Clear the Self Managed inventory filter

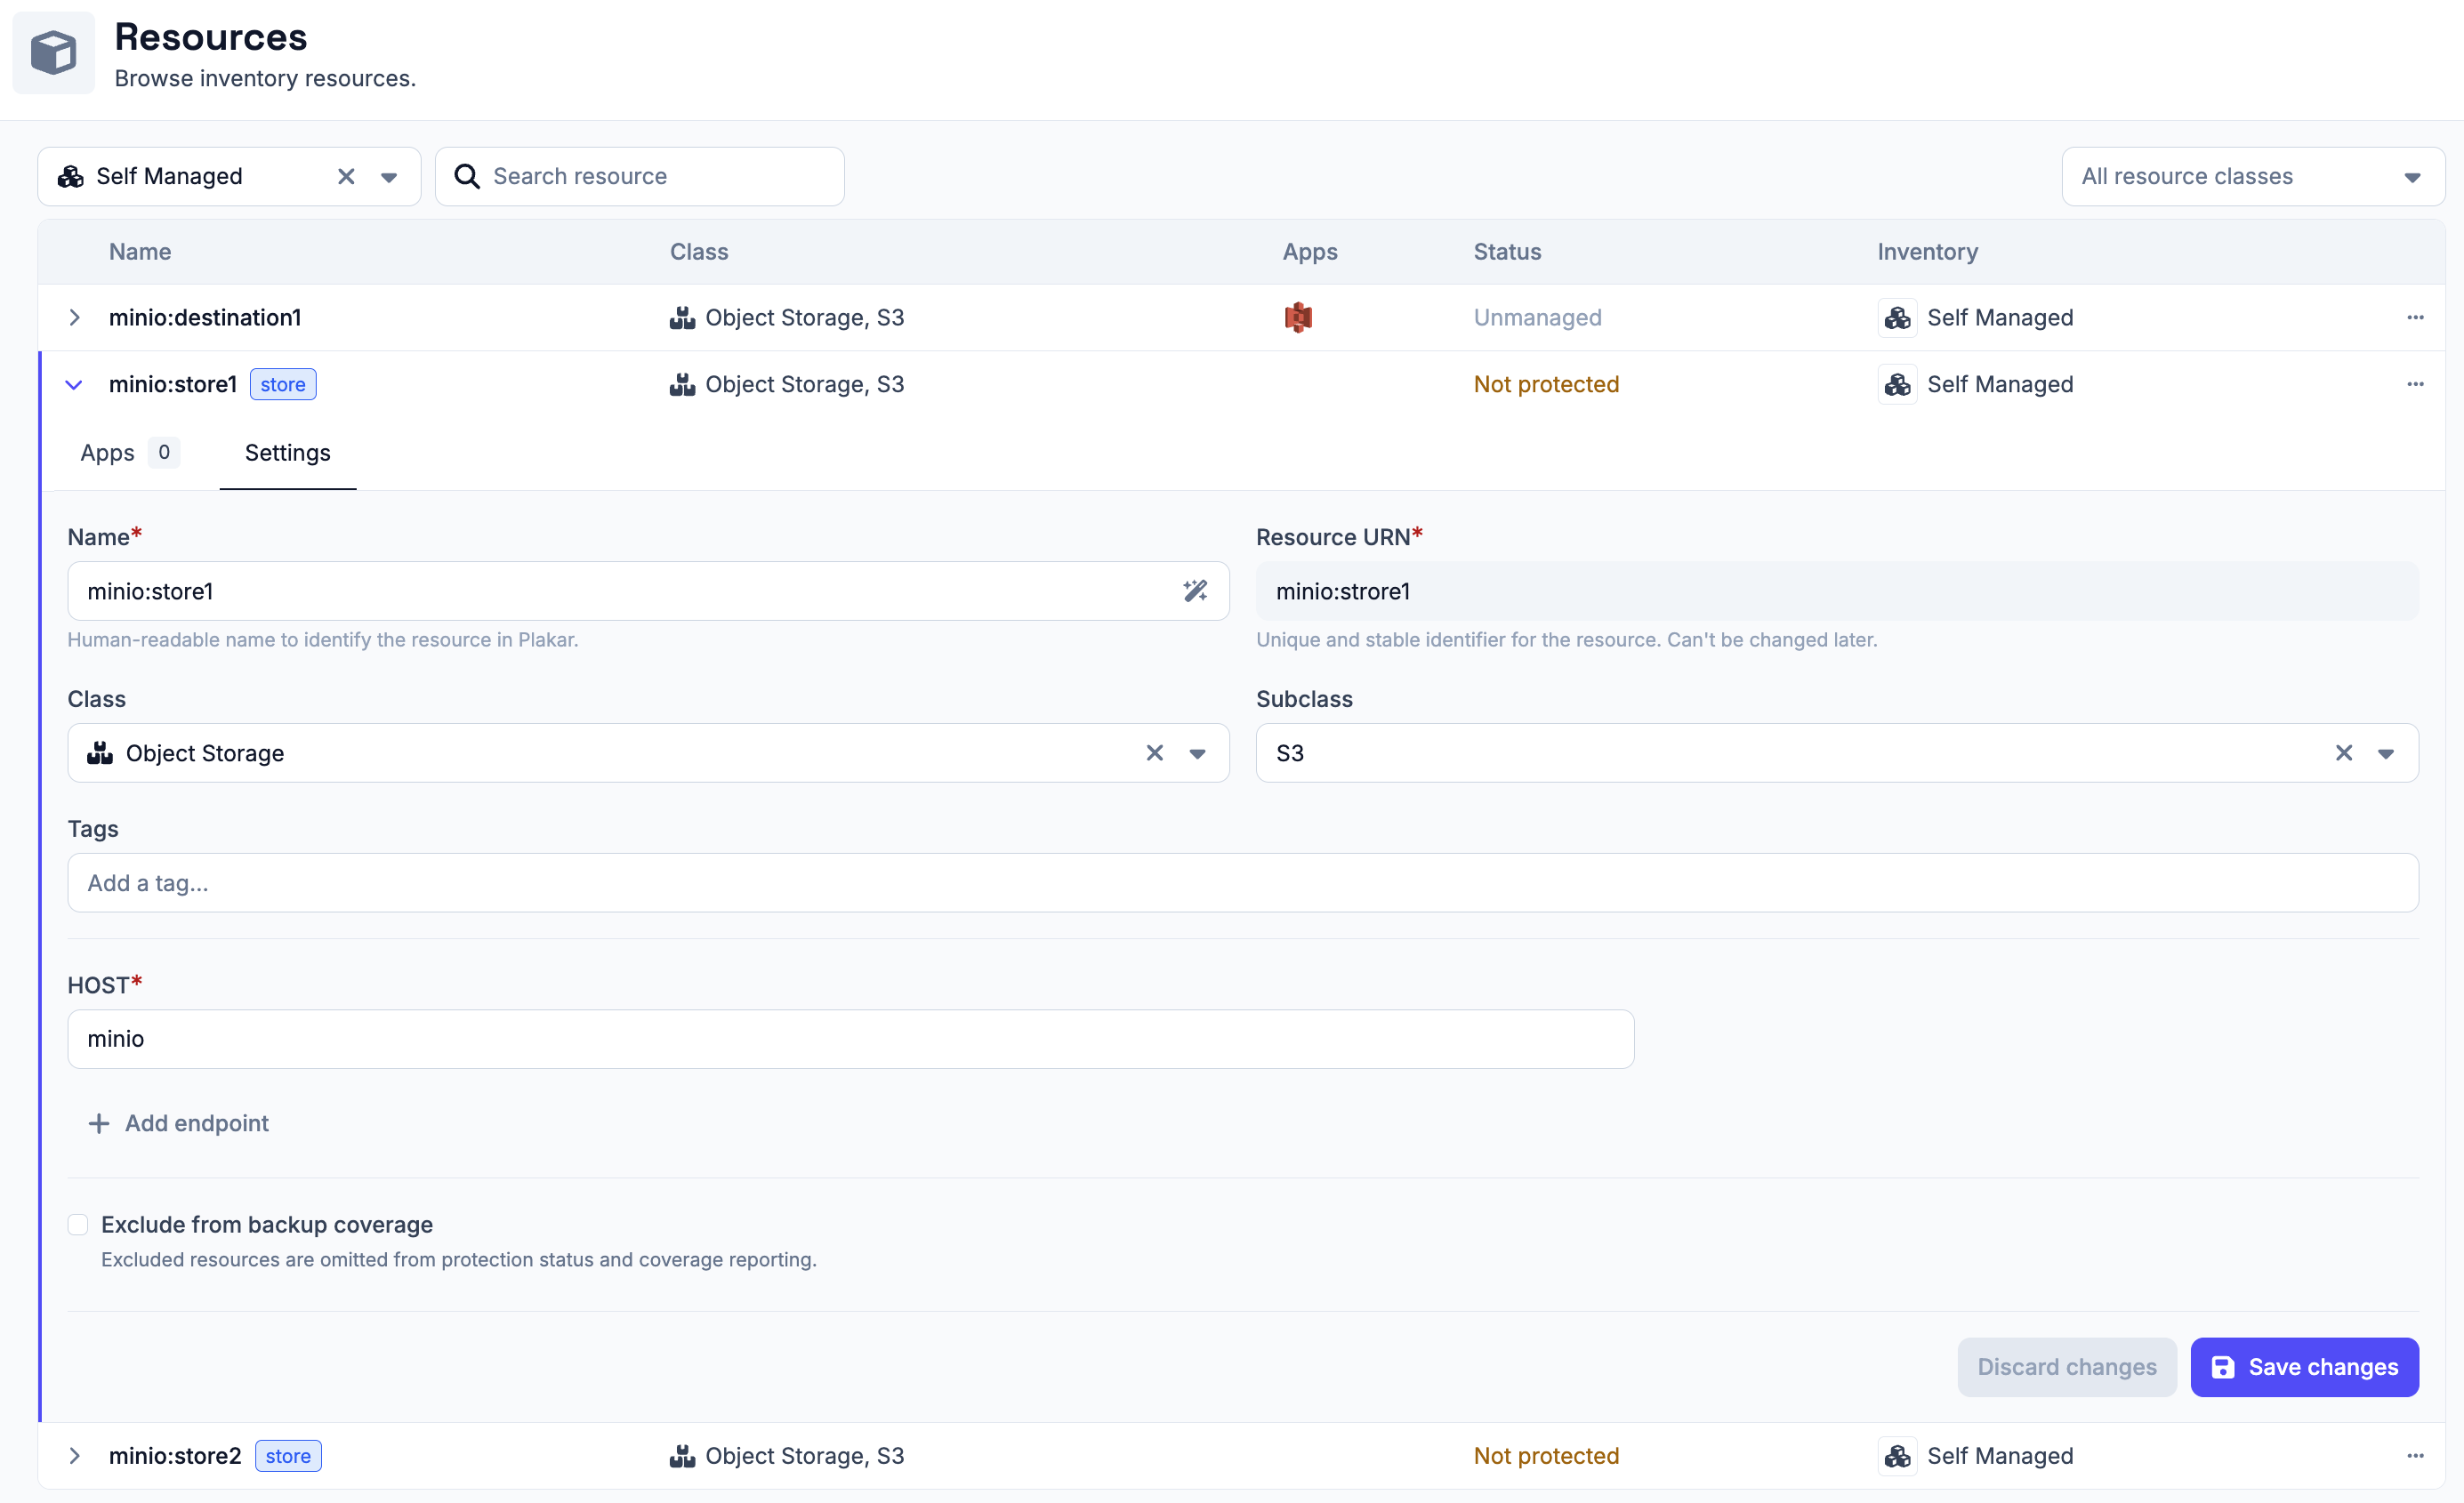pyautogui.click(x=346, y=176)
